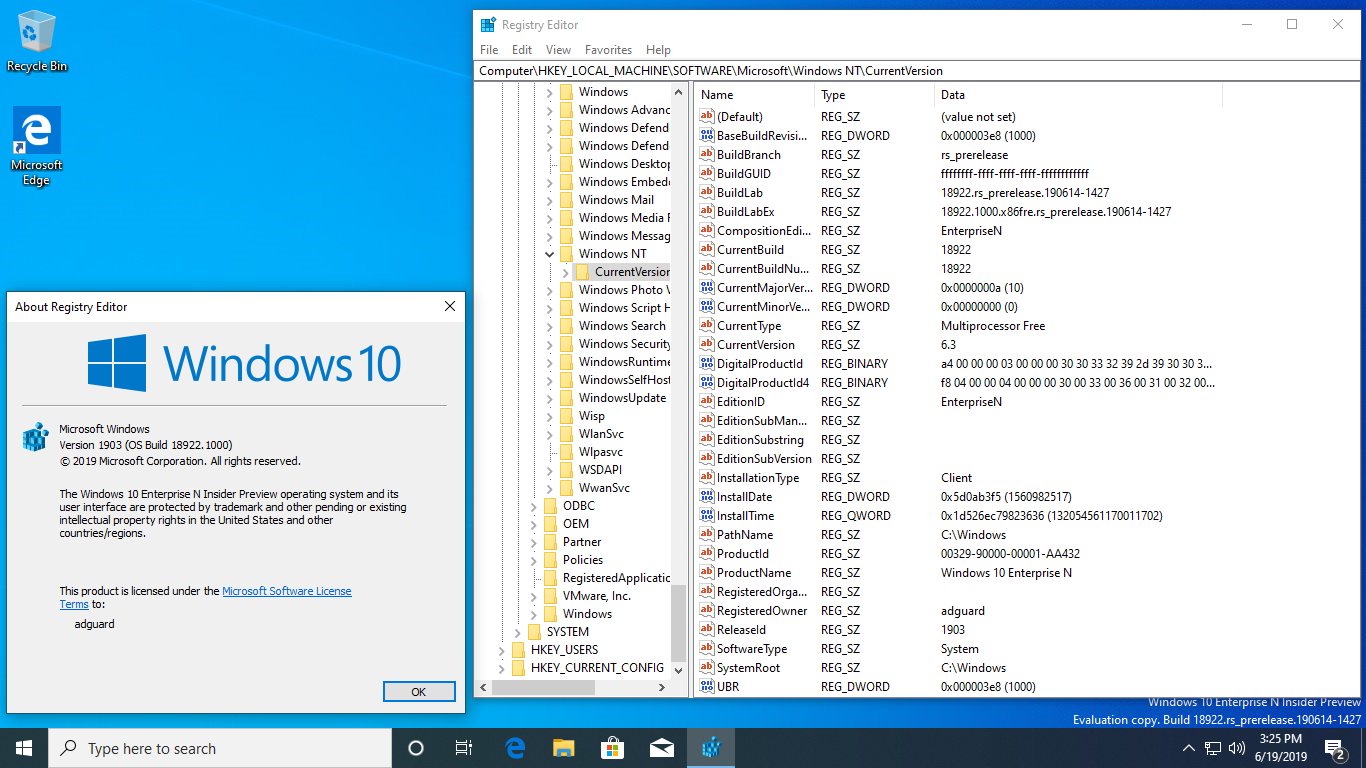Select the Windows Mail key
This screenshot has width=1366, height=768.
(x=616, y=200)
